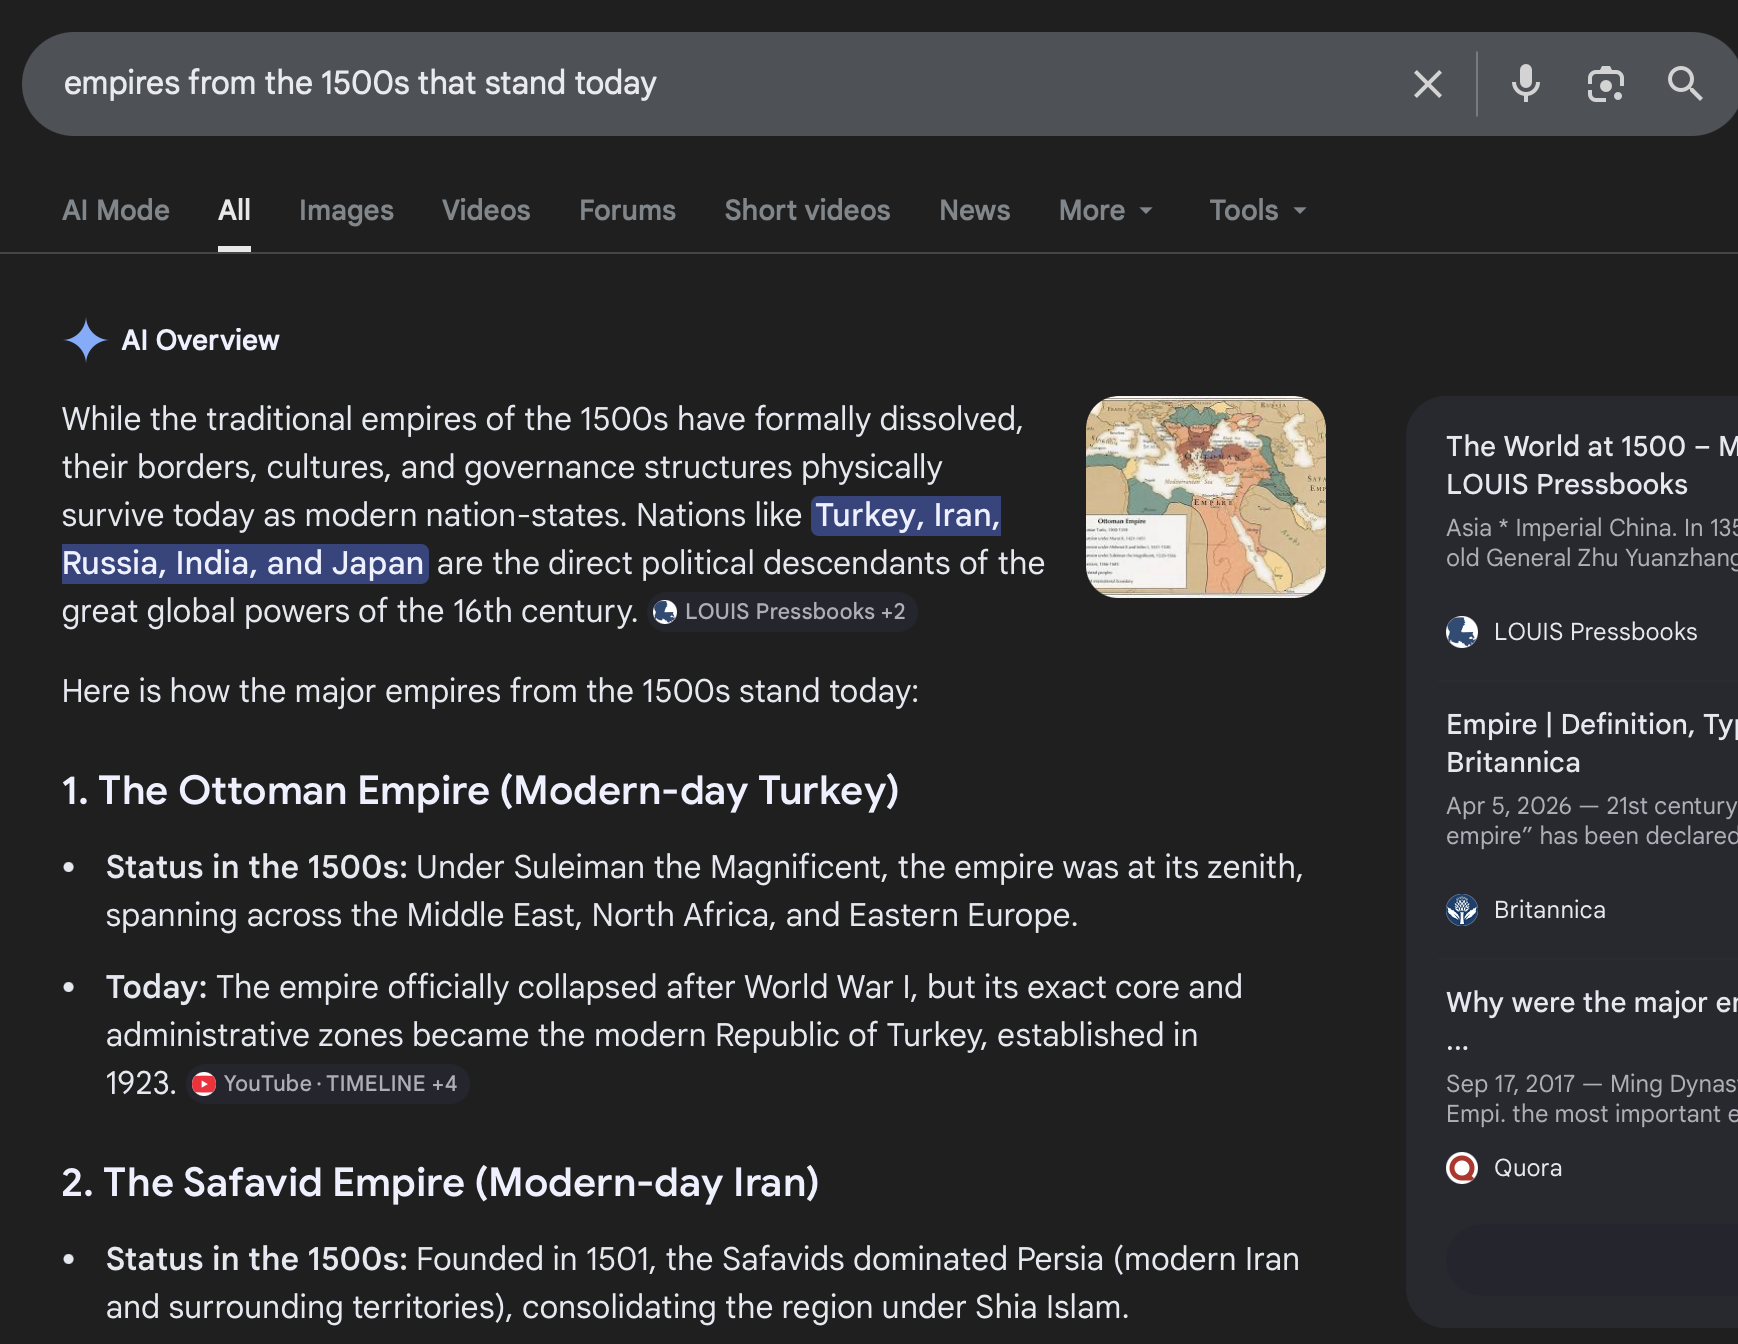Switch to the Images tab
The image size is (1738, 1344).
pos(346,210)
